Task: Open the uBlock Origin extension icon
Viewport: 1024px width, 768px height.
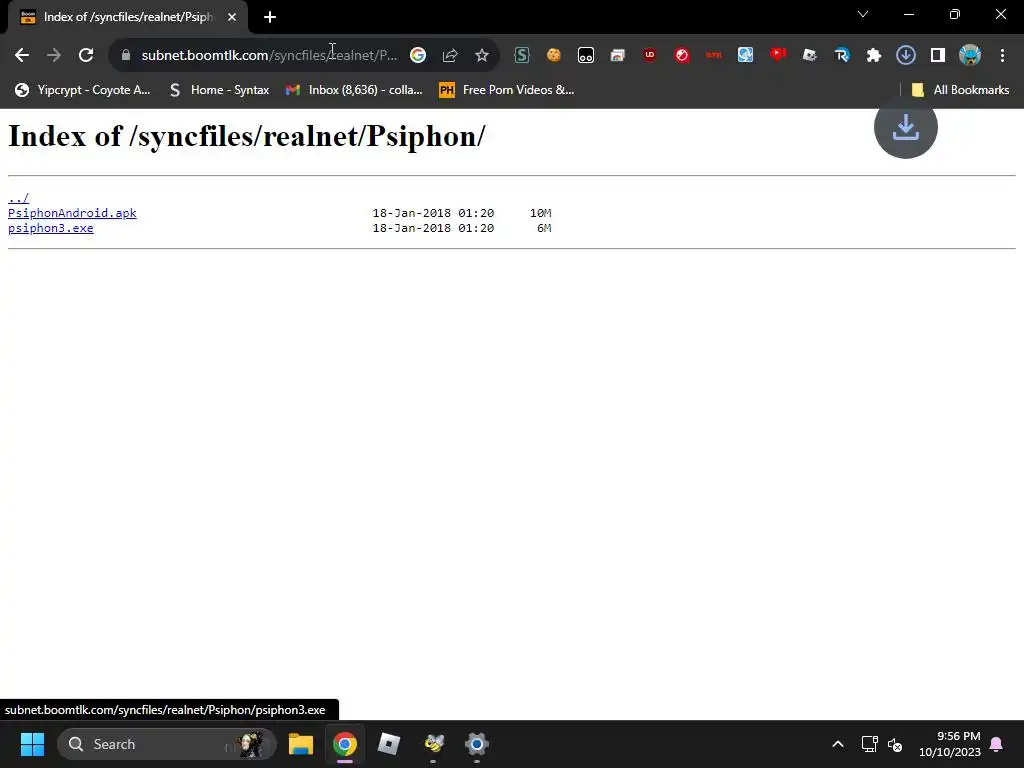Action: coord(650,56)
